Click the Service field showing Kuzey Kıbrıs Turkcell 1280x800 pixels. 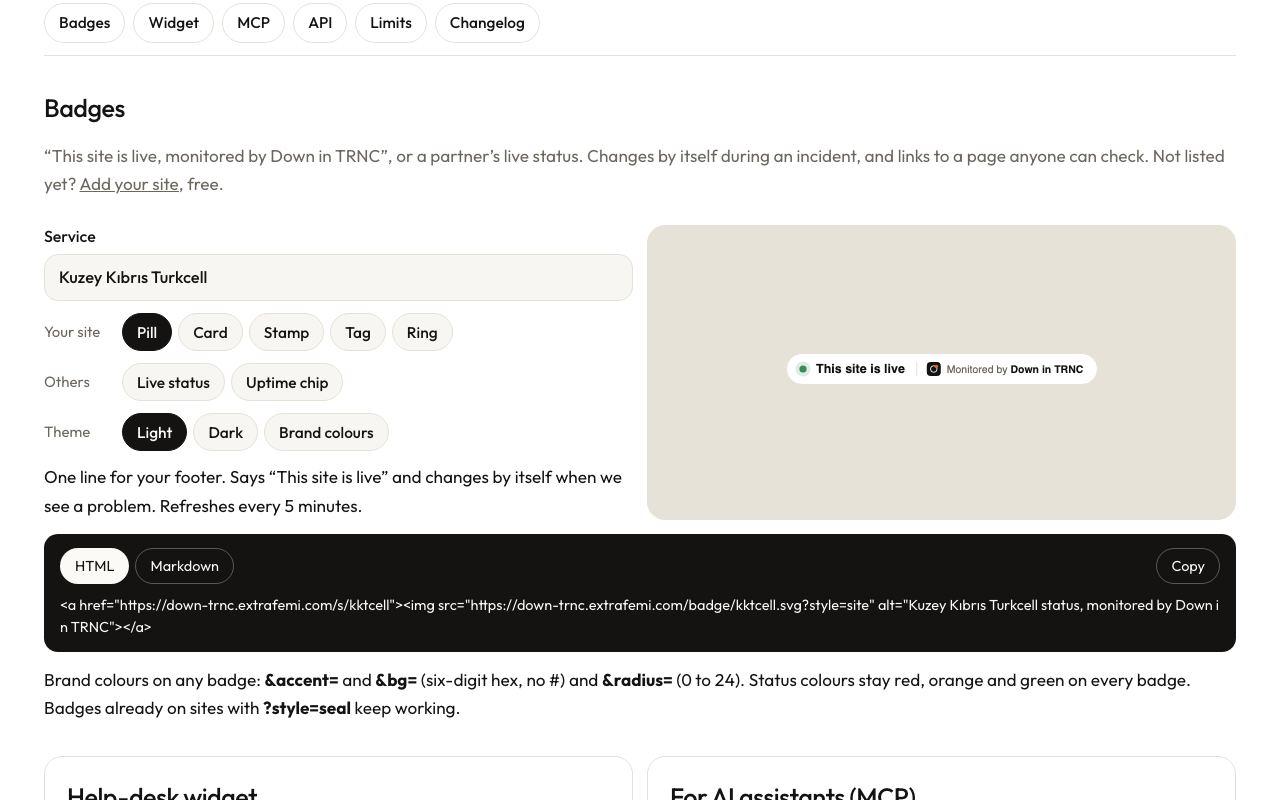pyautogui.click(x=338, y=277)
